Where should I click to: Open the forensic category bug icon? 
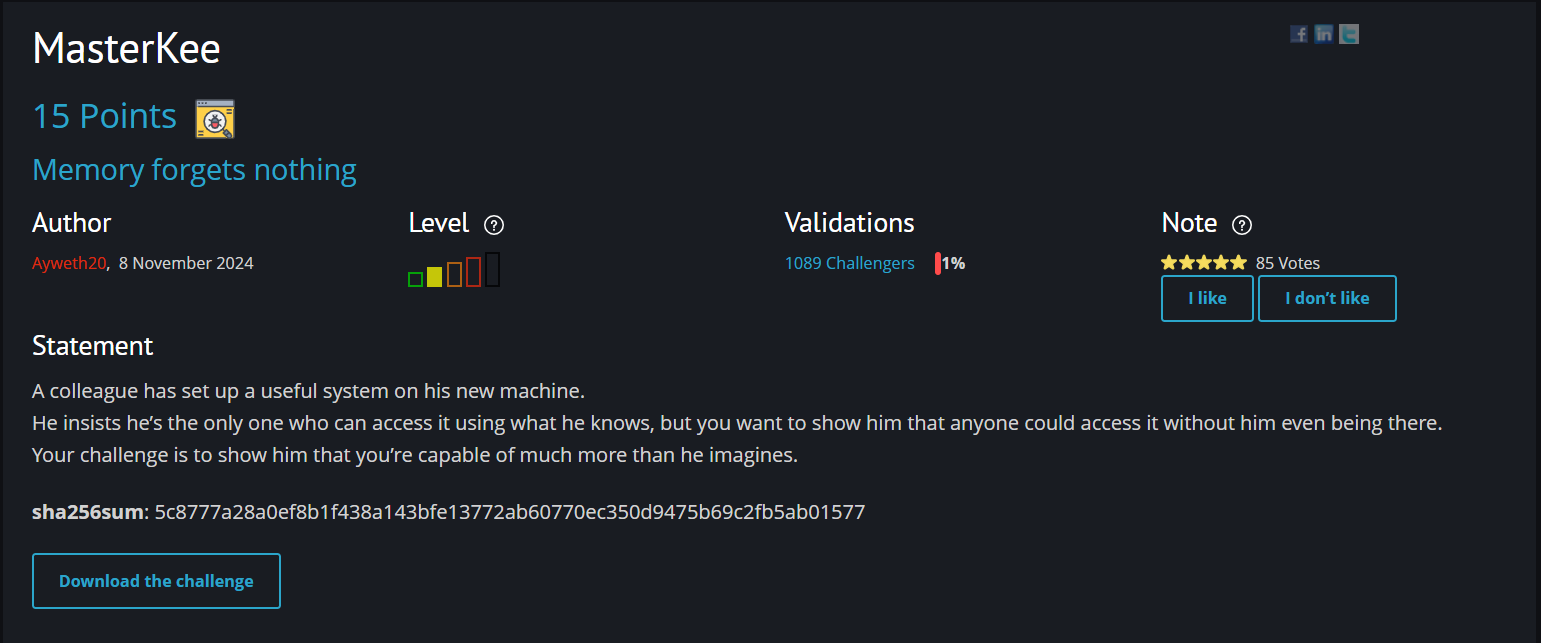215,118
